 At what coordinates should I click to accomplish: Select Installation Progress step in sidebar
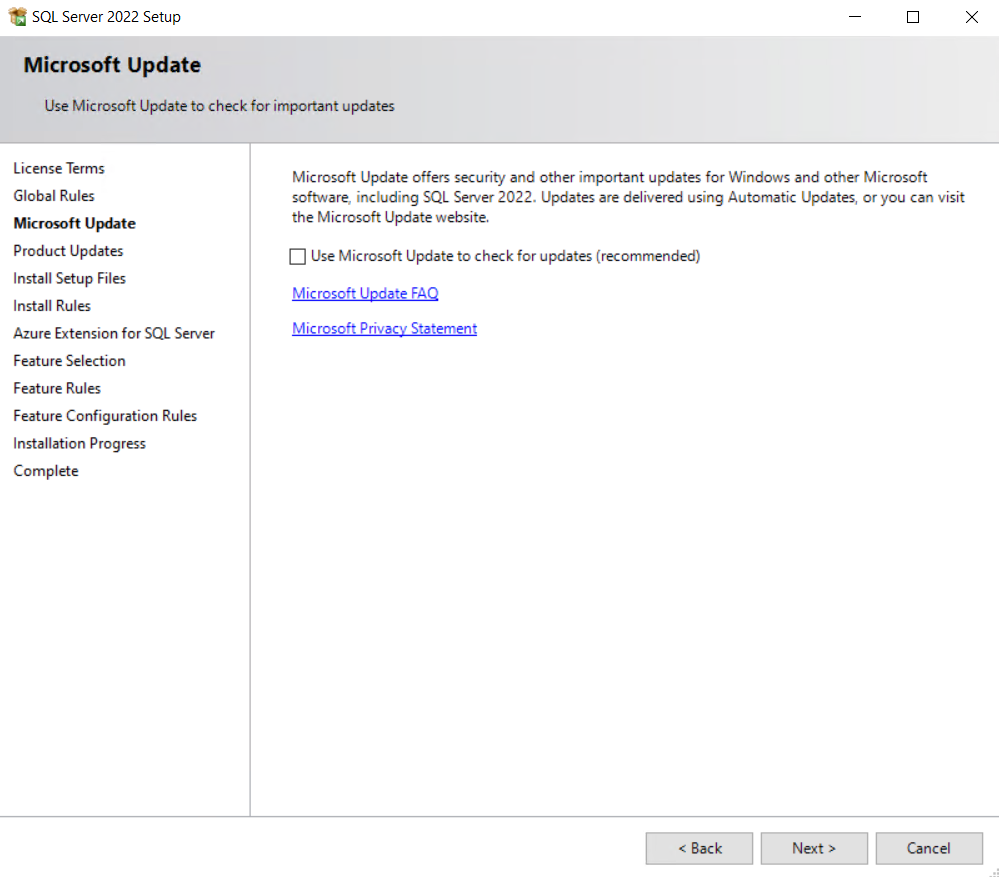pos(80,443)
